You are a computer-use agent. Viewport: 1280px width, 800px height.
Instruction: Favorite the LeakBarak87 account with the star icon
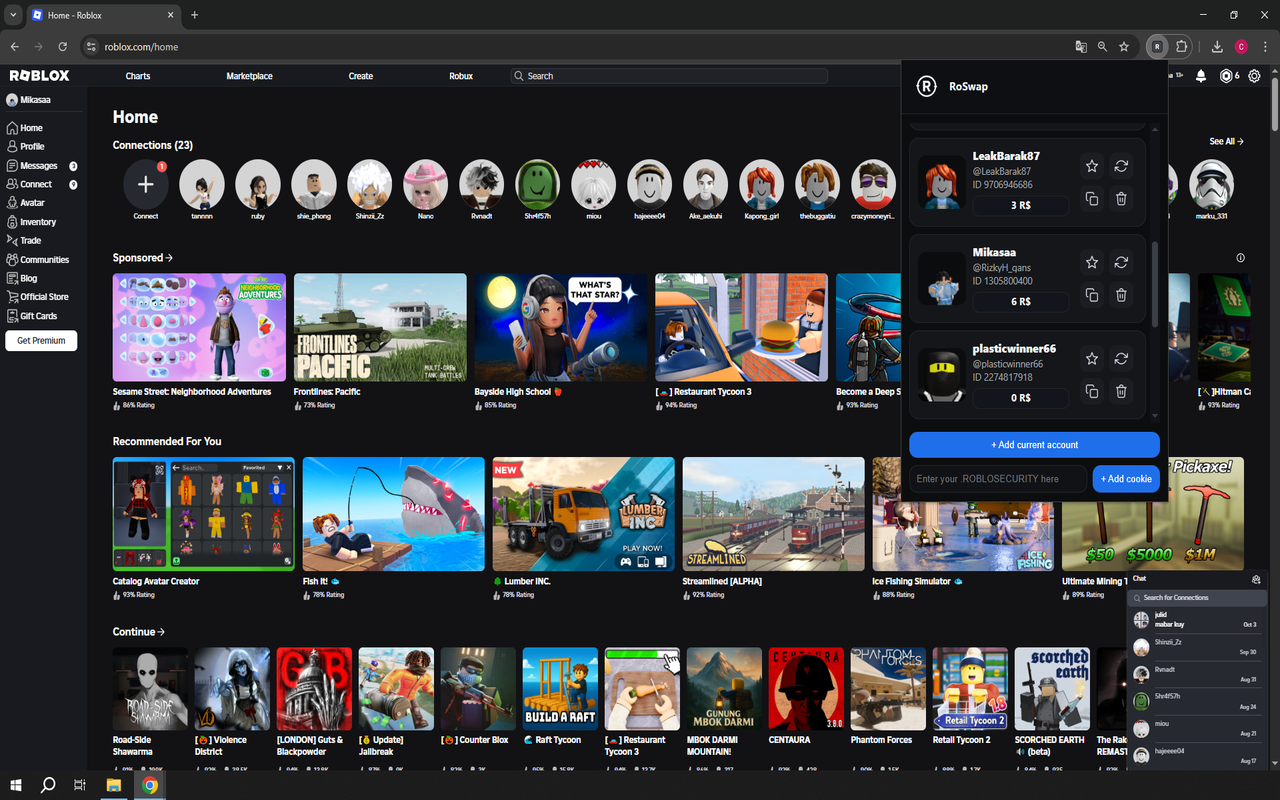[x=1092, y=167]
